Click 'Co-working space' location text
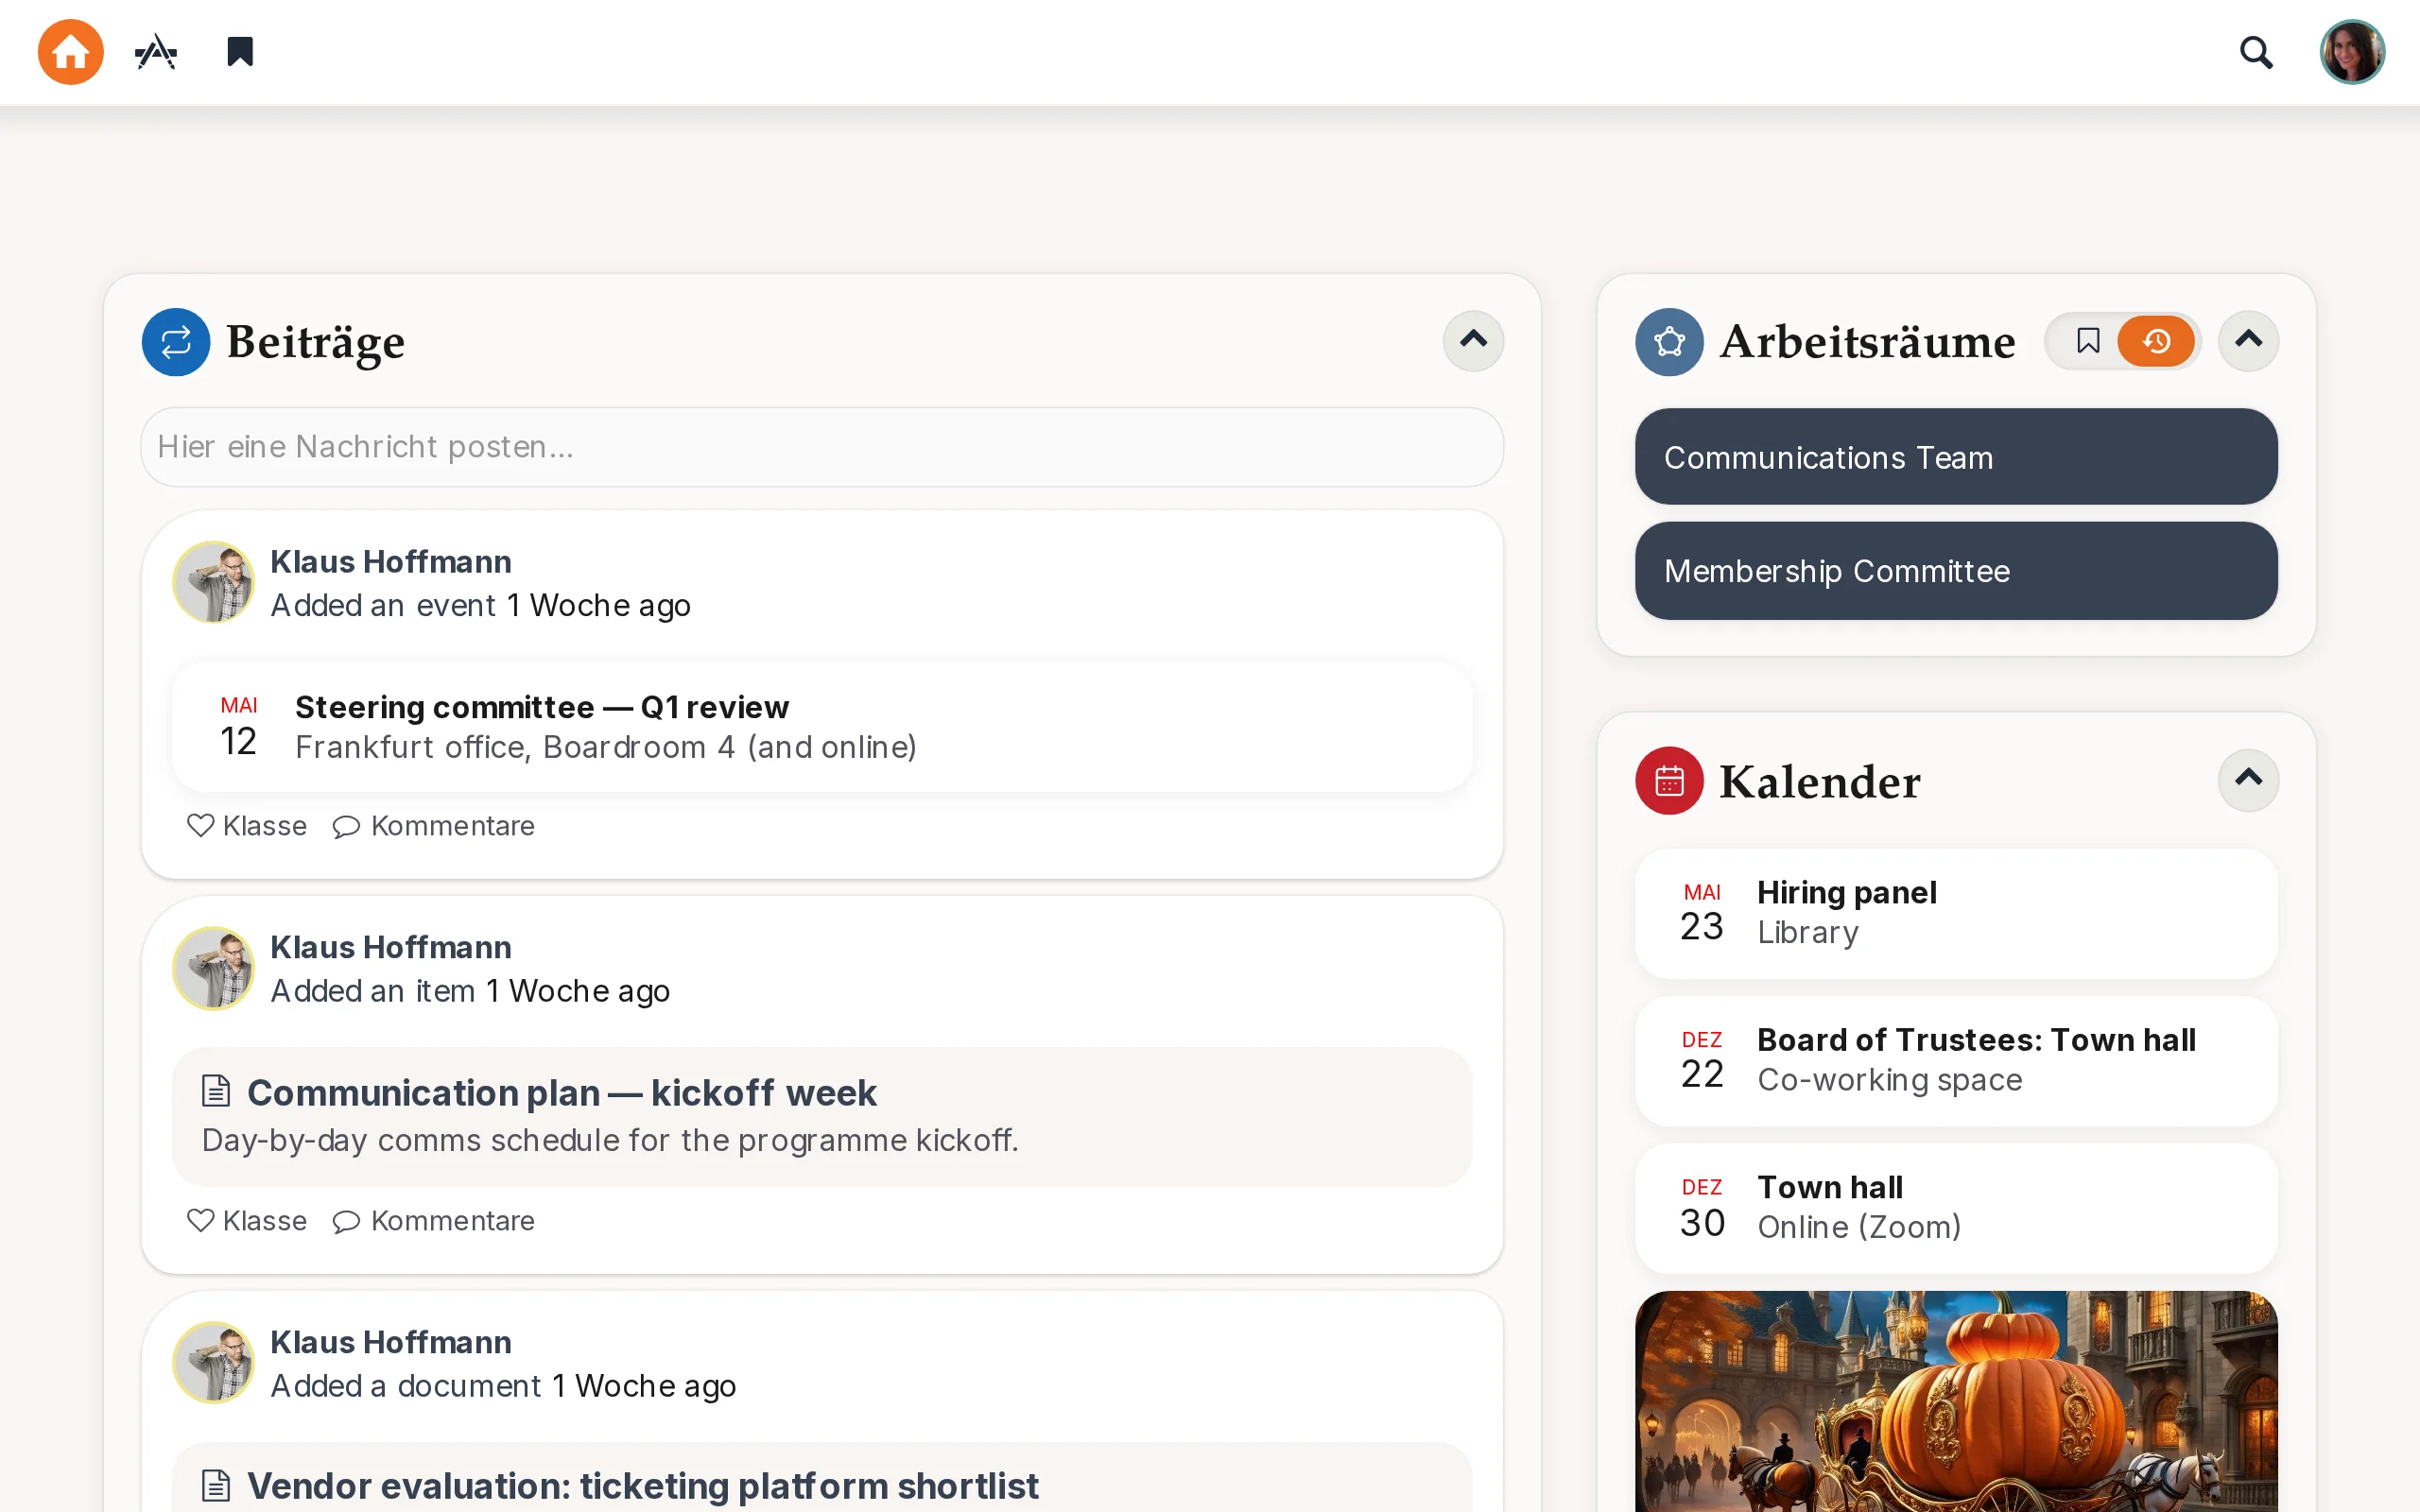The height and width of the screenshot is (1512, 2420). coord(1890,1080)
